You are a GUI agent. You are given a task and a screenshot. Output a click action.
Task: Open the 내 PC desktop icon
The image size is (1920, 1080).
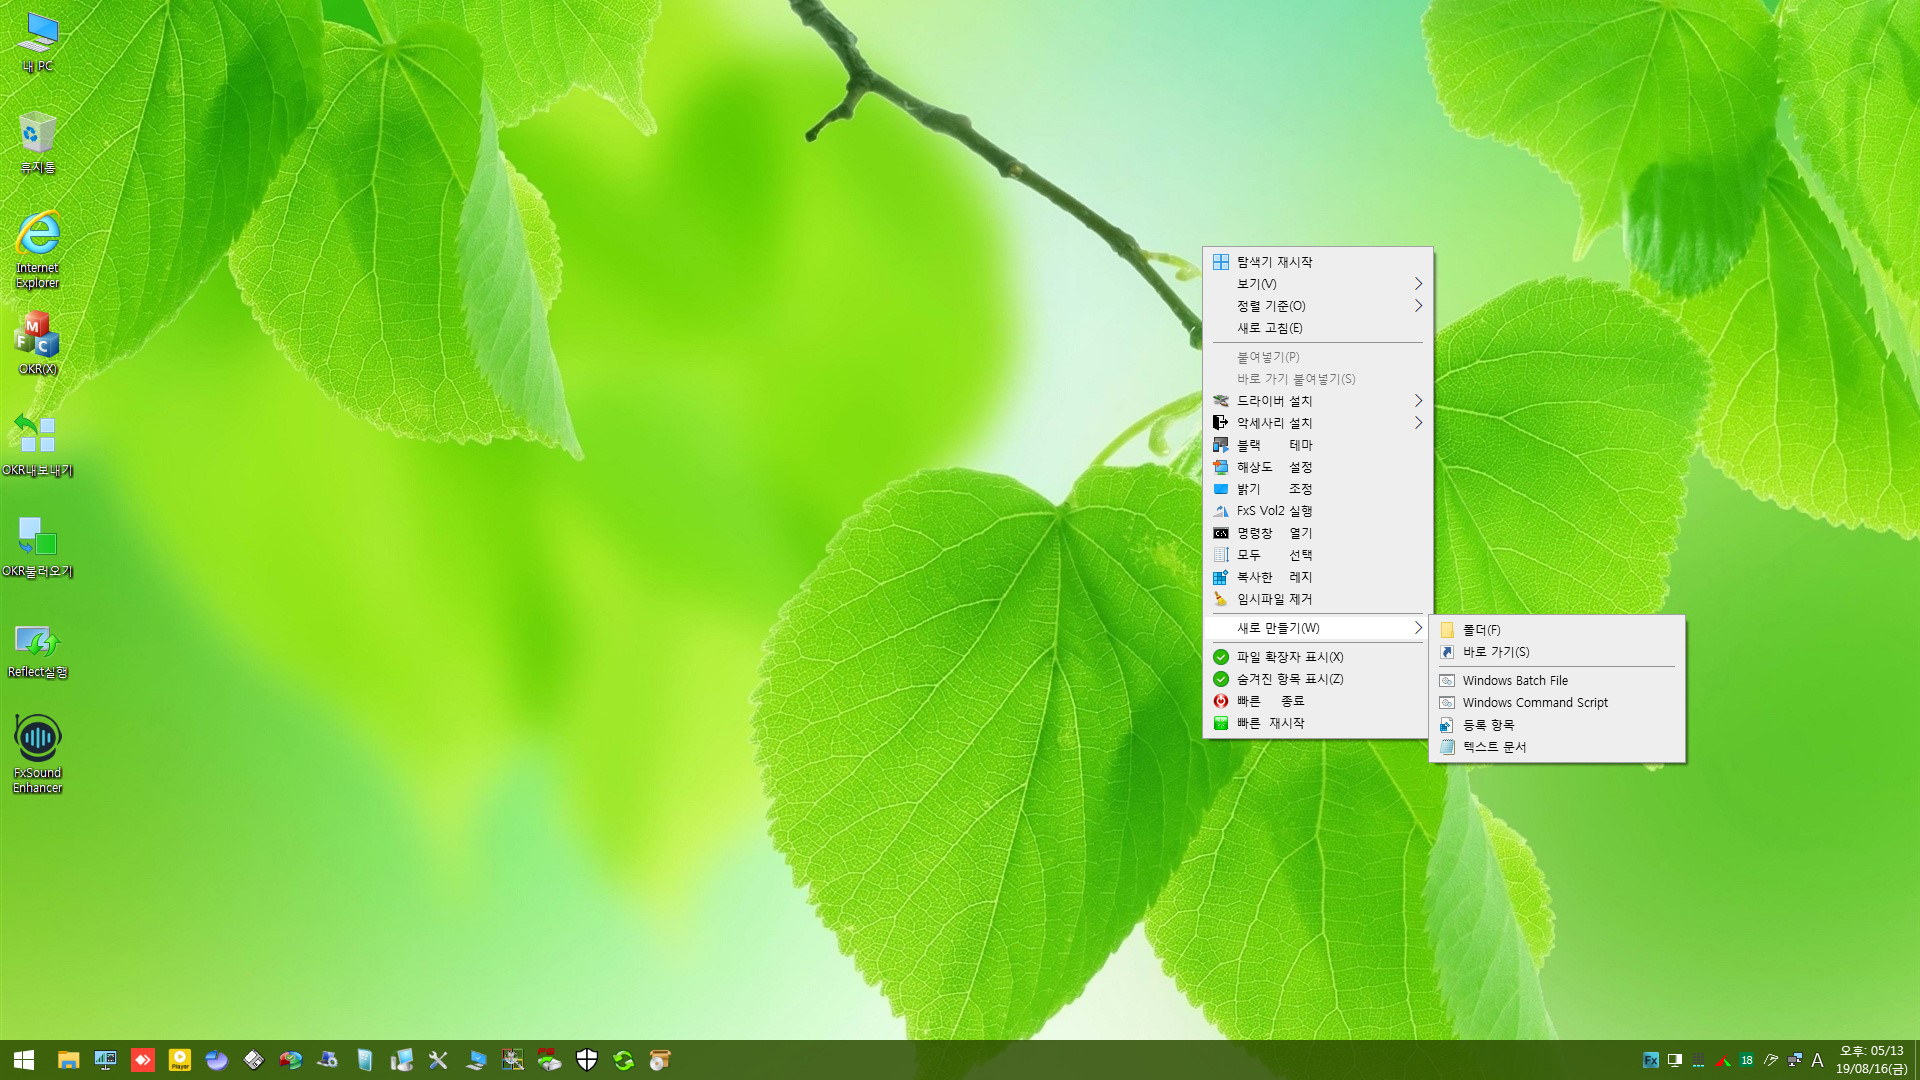tap(38, 43)
